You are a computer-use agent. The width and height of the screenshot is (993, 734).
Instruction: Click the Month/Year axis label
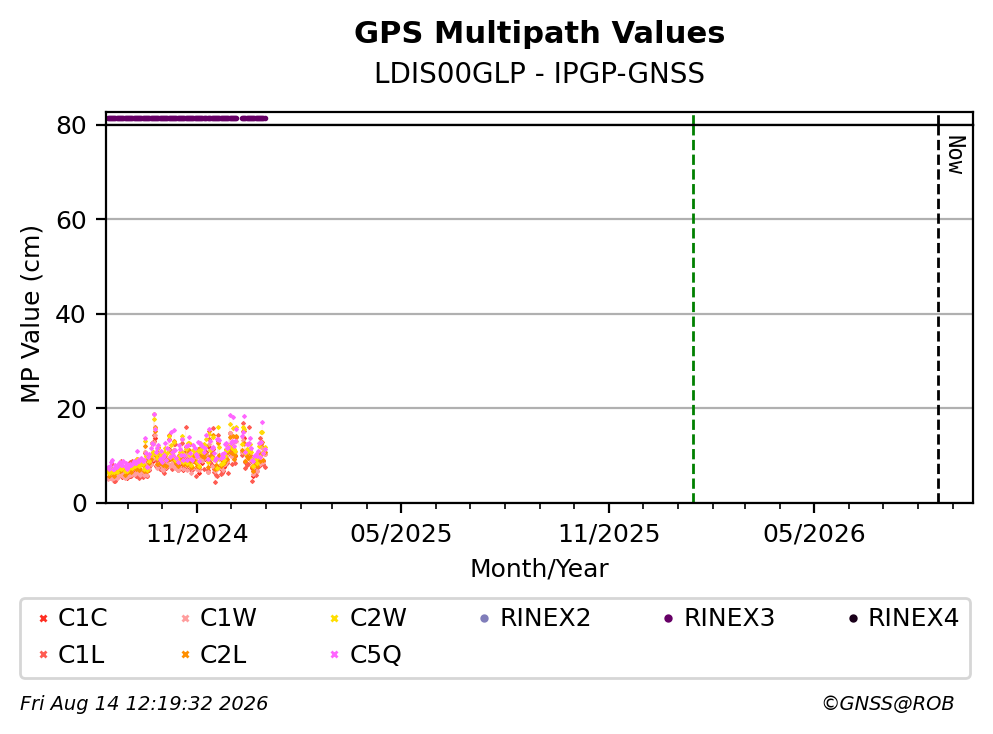pyautogui.click(x=540, y=568)
